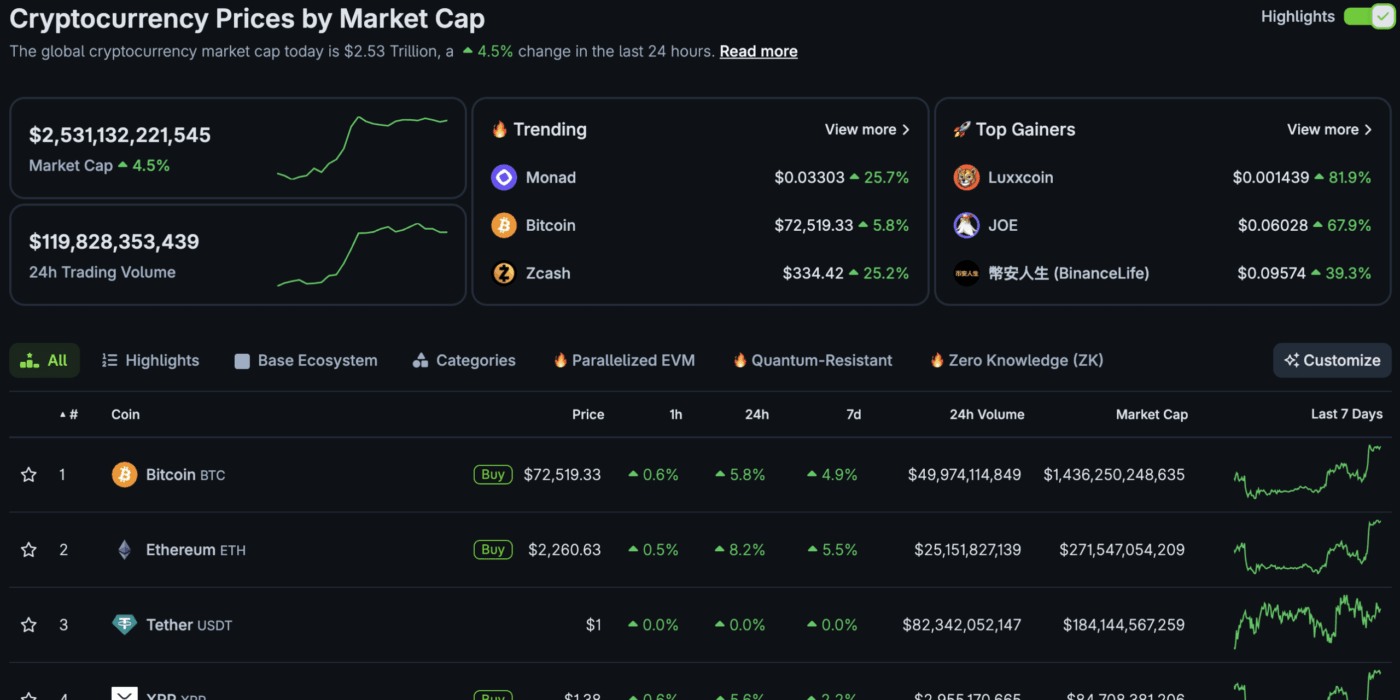1400x700 pixels.
Task: Click the Buy button for Bitcoin
Action: coord(493,475)
